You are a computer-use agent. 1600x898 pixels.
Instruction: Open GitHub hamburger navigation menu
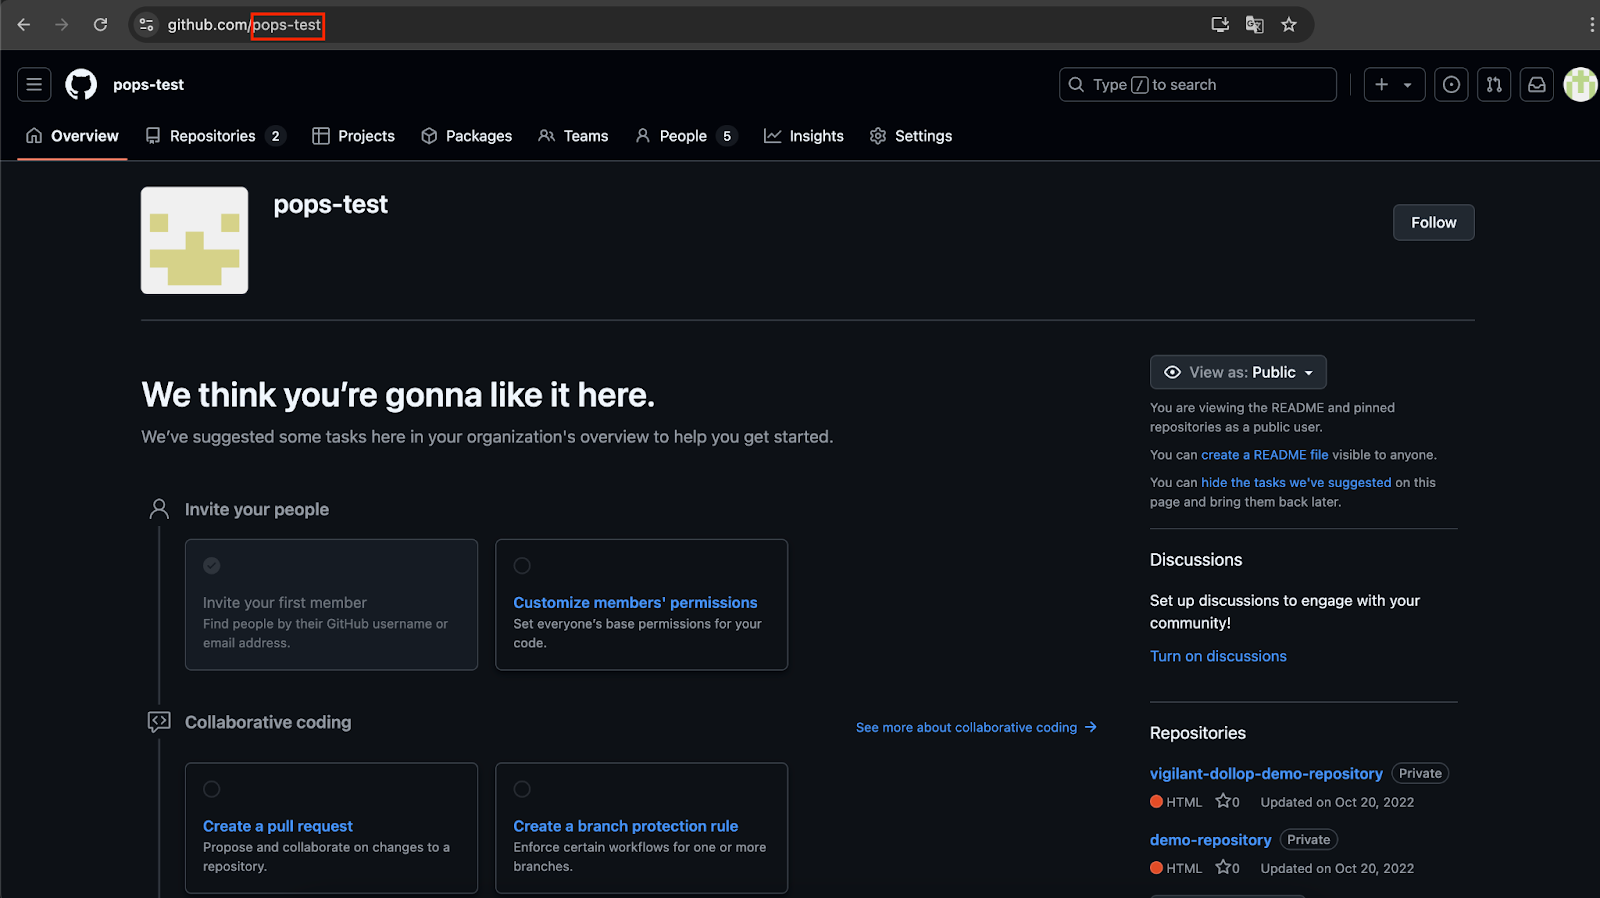[x=34, y=85]
